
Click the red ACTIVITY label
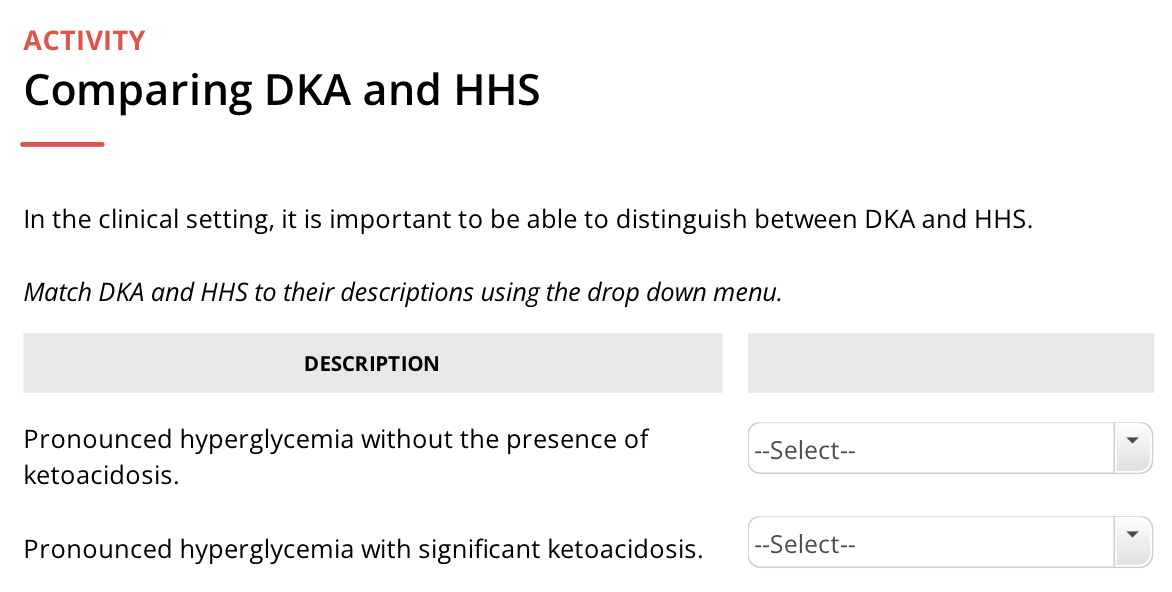pos(84,41)
